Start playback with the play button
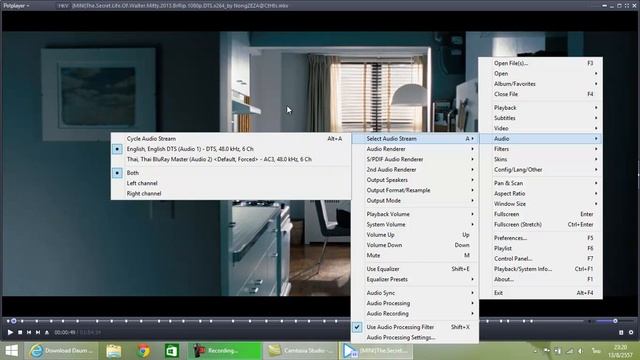The image size is (640, 360). [x=10, y=332]
